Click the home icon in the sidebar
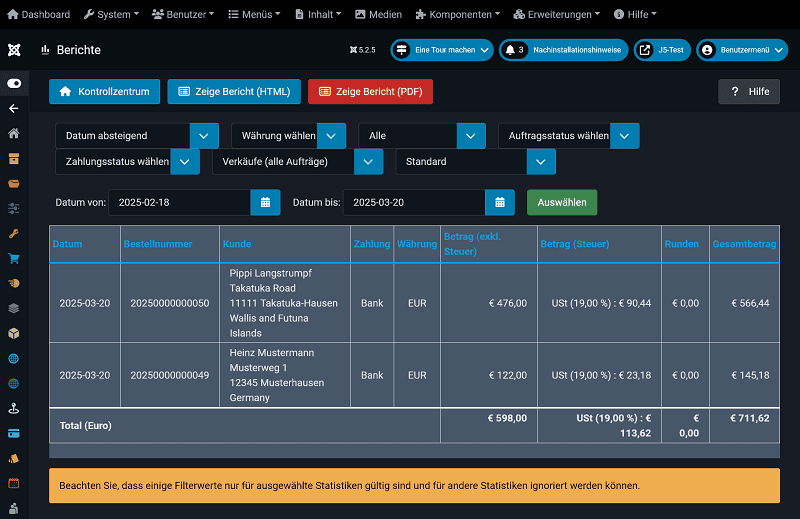Screen dimensions: 800x519 pyautogui.click(x=14, y=133)
